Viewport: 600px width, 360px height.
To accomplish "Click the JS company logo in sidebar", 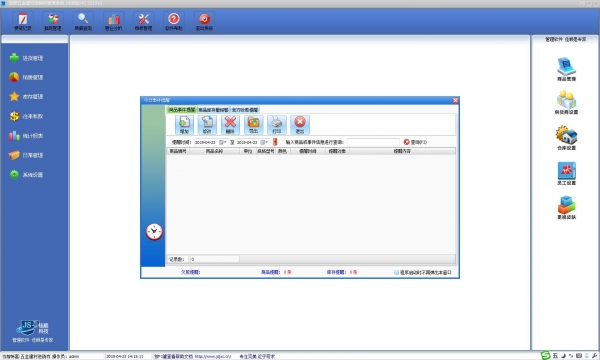I will tap(33, 327).
